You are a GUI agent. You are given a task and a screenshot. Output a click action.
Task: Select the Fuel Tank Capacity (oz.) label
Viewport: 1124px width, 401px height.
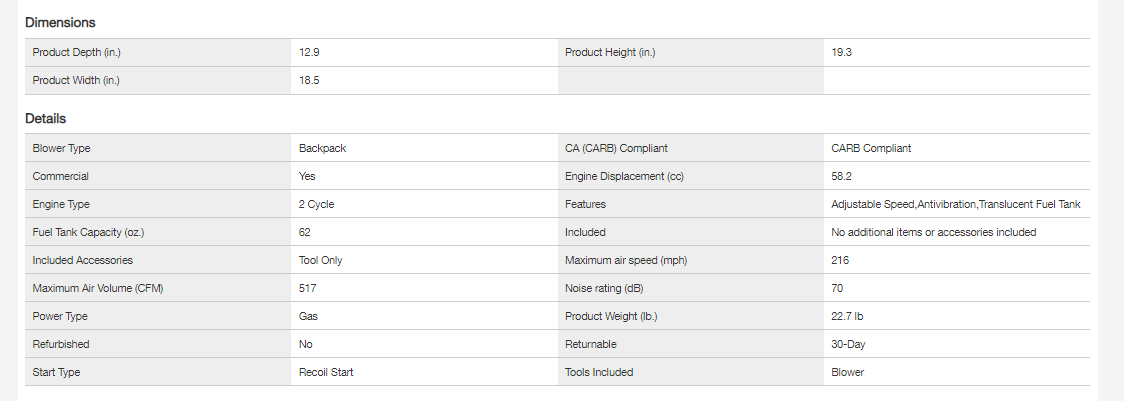[88, 232]
